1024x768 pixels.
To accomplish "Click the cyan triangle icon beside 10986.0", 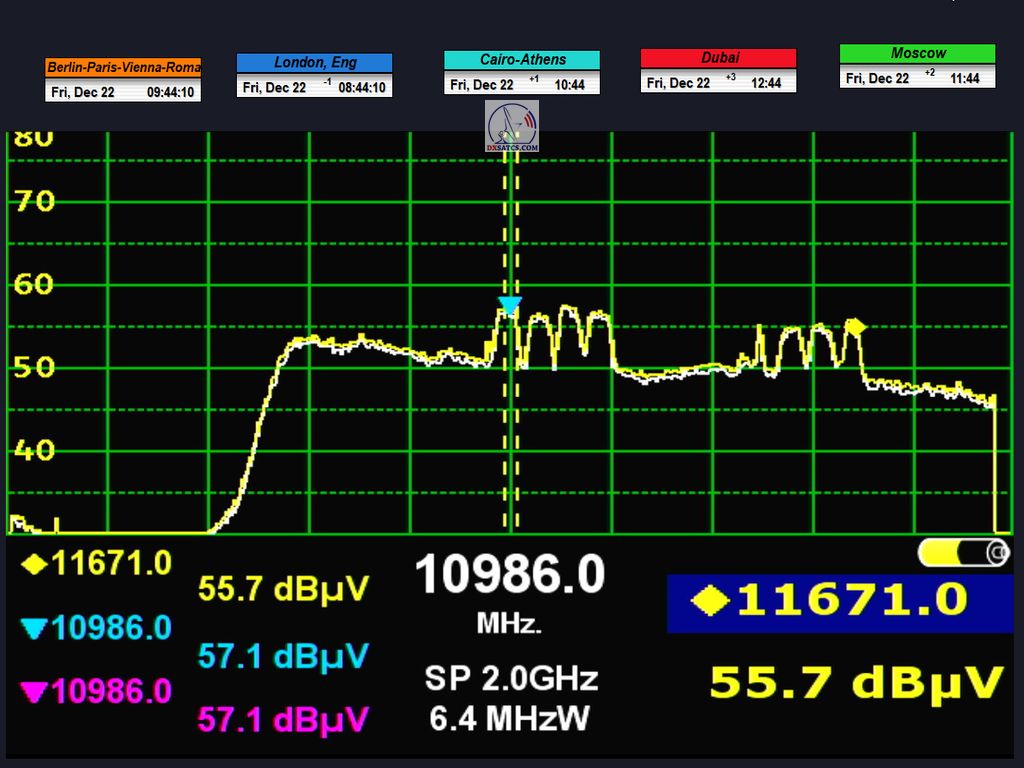I will 34,628.
